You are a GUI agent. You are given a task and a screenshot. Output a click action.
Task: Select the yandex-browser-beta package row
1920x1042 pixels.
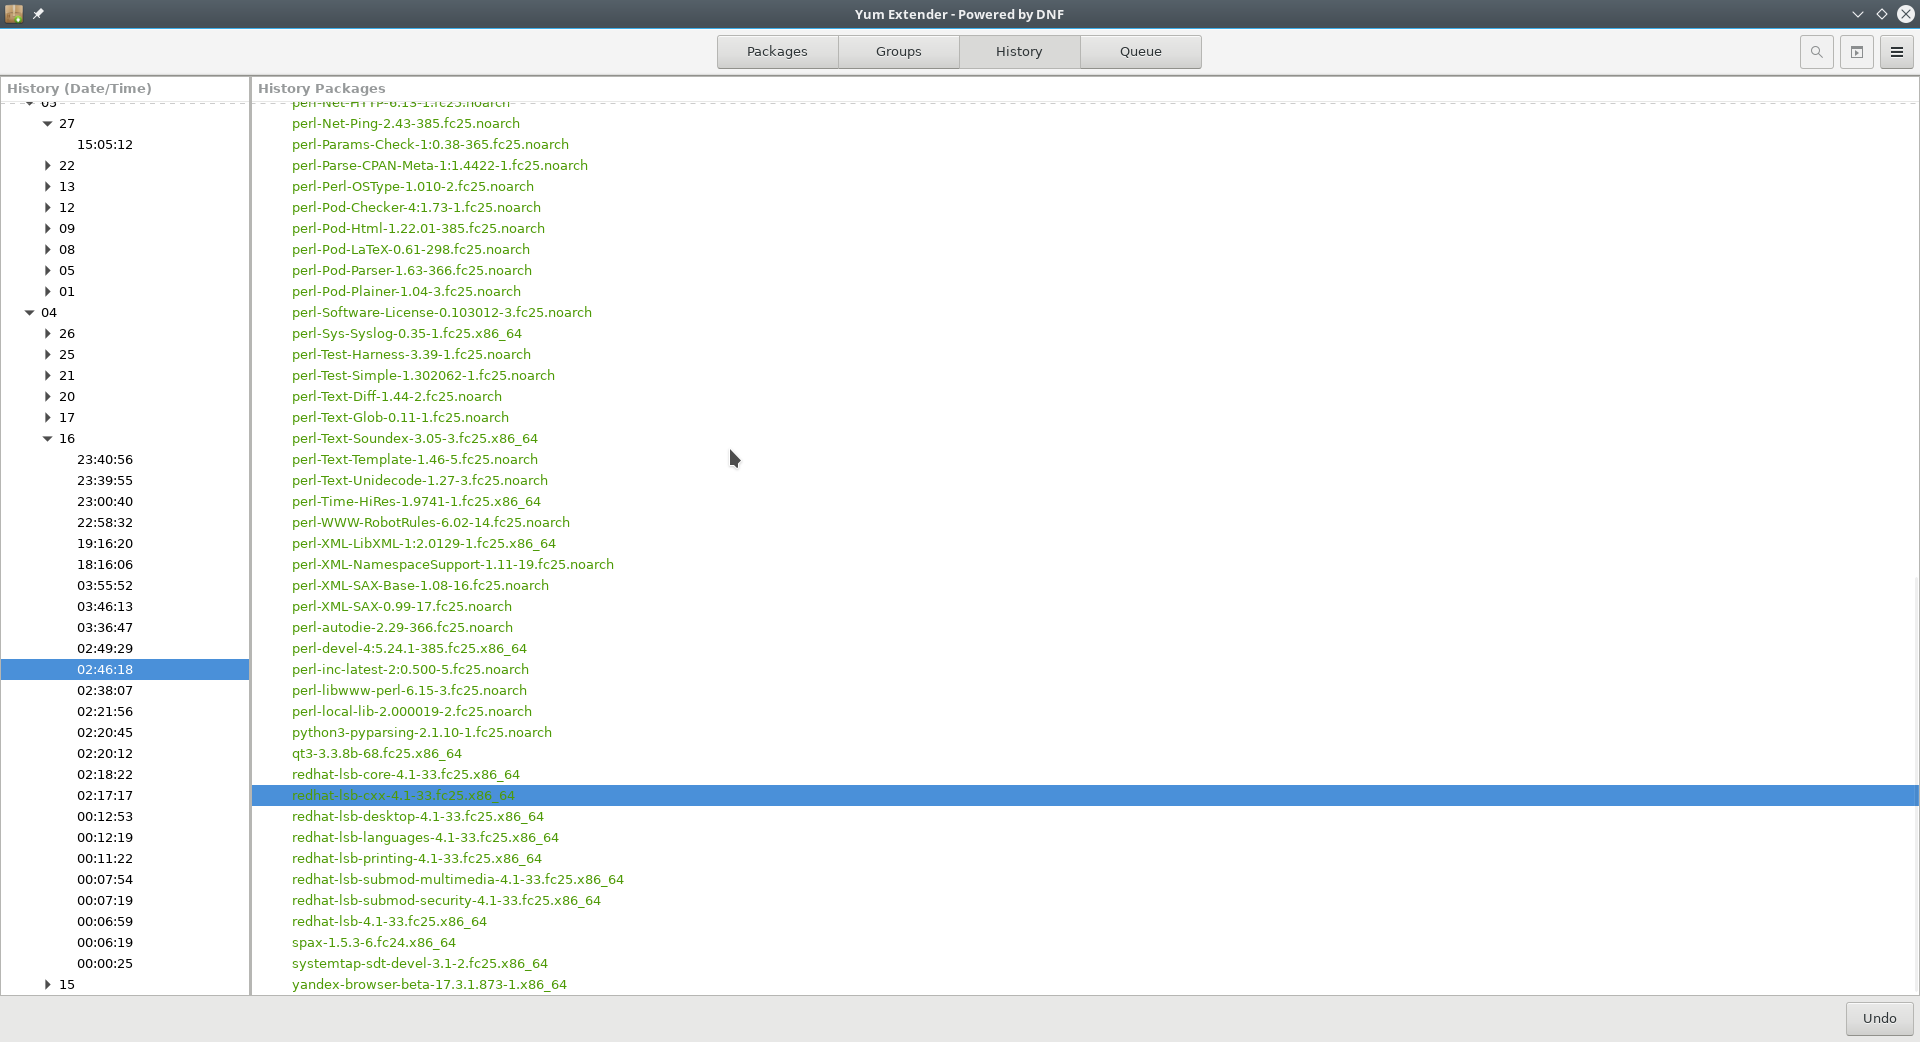tap(429, 985)
